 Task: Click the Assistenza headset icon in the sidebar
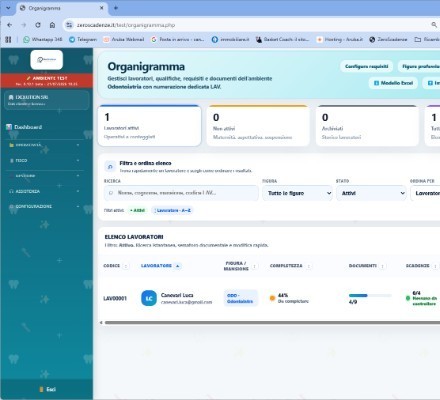click(11, 191)
